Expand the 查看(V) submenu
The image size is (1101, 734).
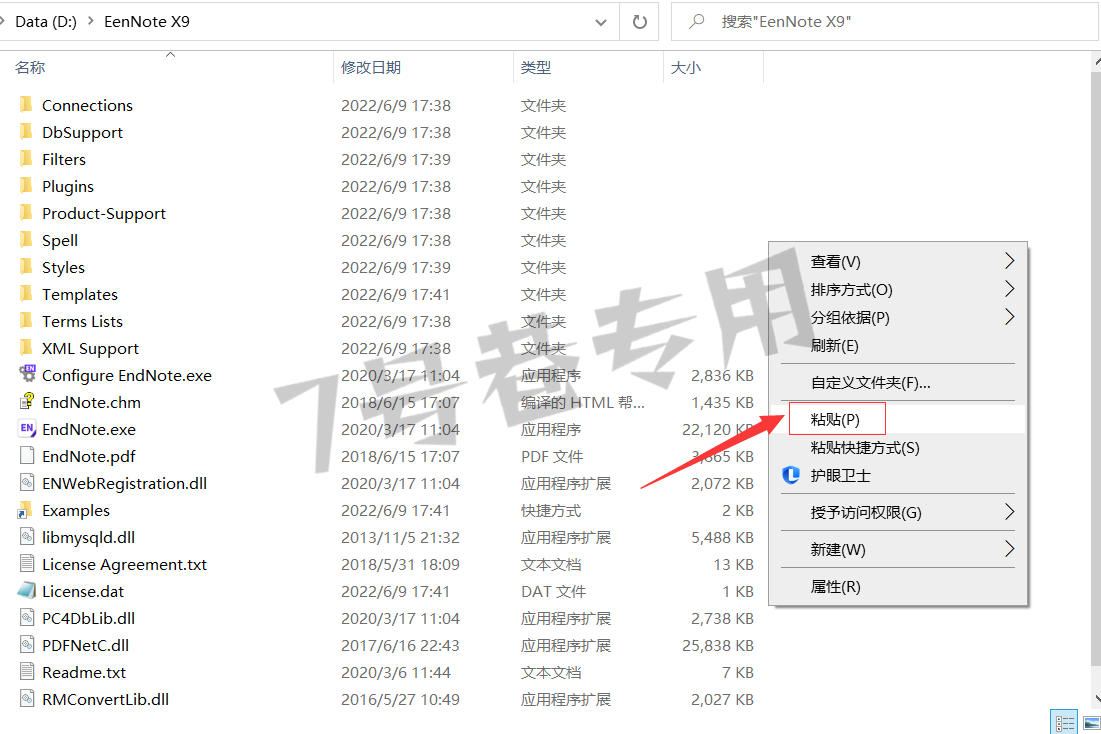1009,261
